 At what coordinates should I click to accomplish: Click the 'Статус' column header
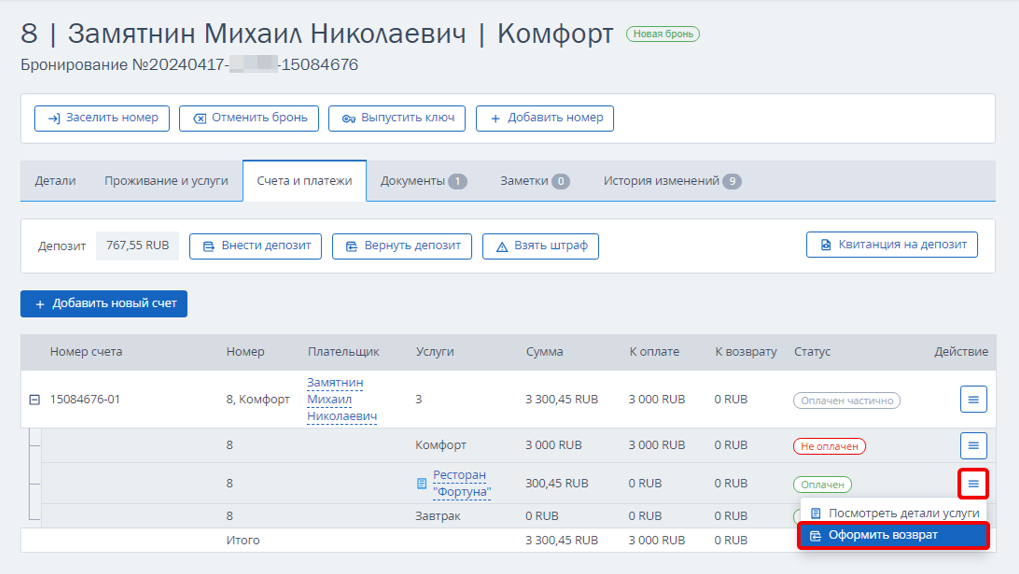click(x=812, y=352)
